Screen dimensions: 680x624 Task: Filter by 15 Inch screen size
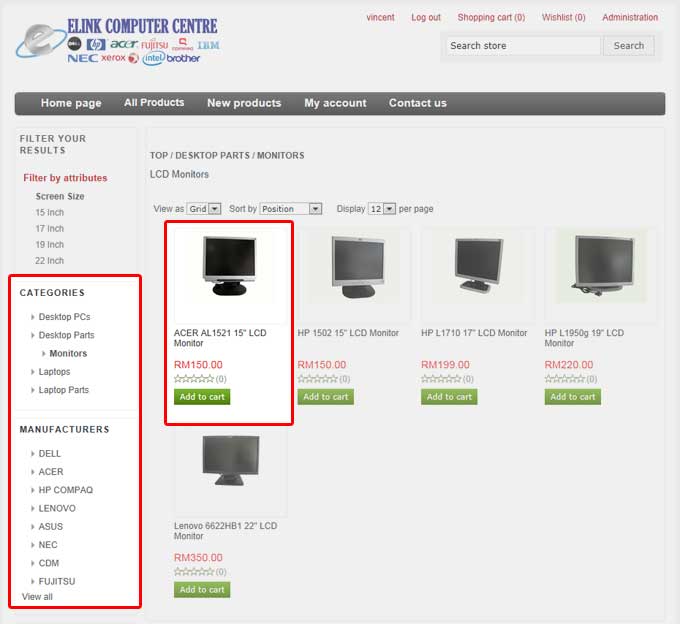coord(49,212)
